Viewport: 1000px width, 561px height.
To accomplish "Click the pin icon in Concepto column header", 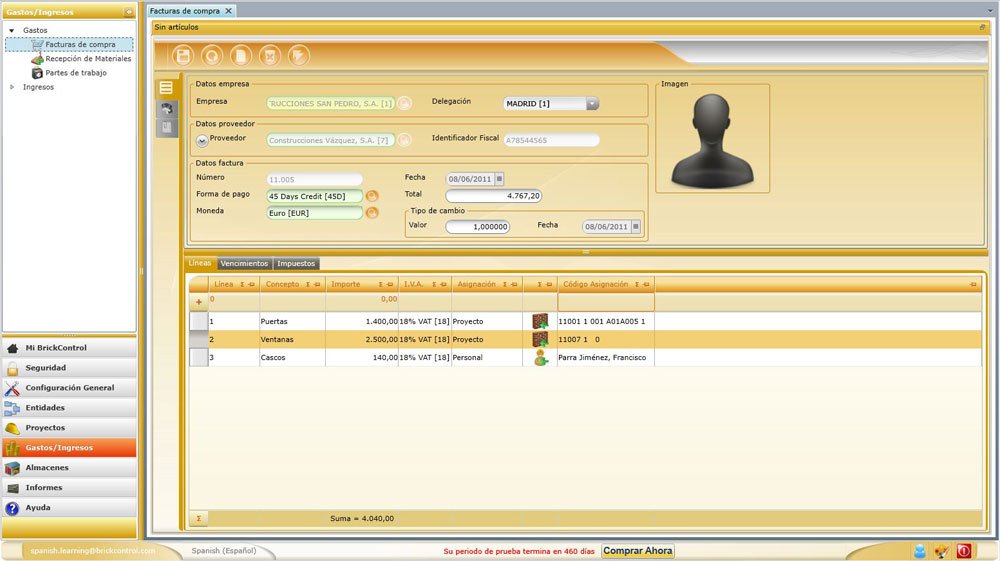I will pos(317,284).
